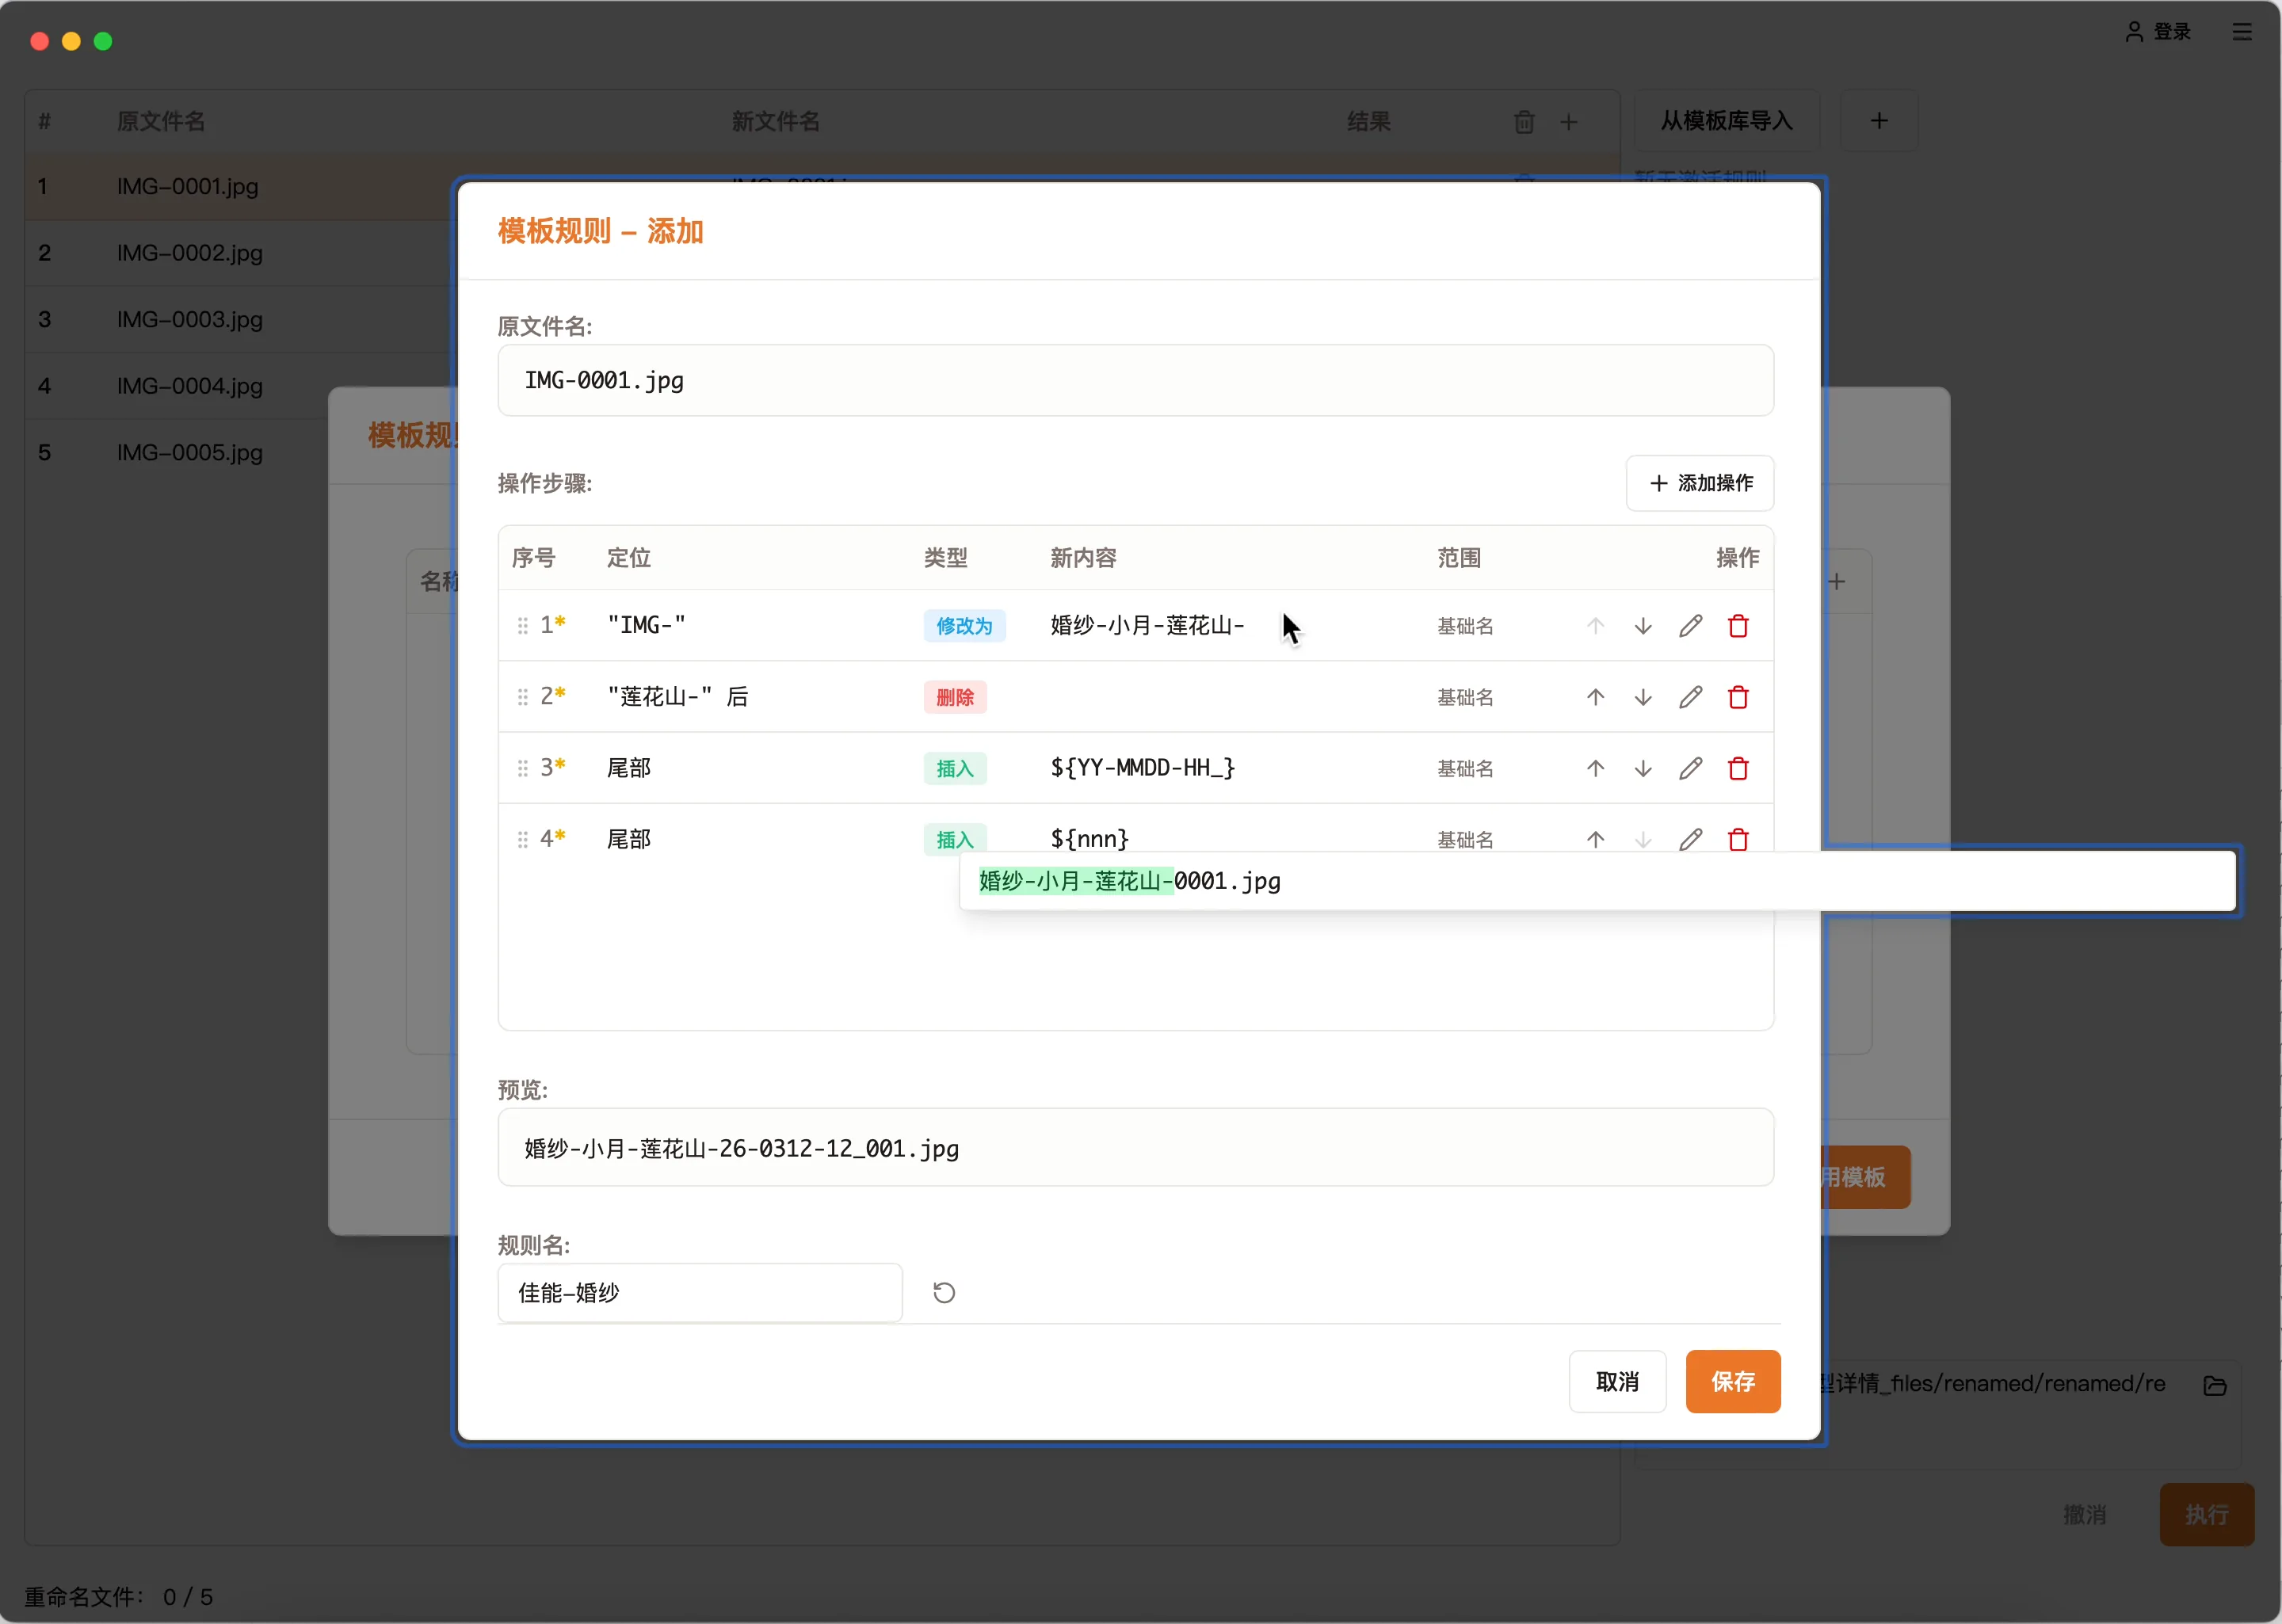
Task: Click ${nnn} content cell
Action: 1089,839
